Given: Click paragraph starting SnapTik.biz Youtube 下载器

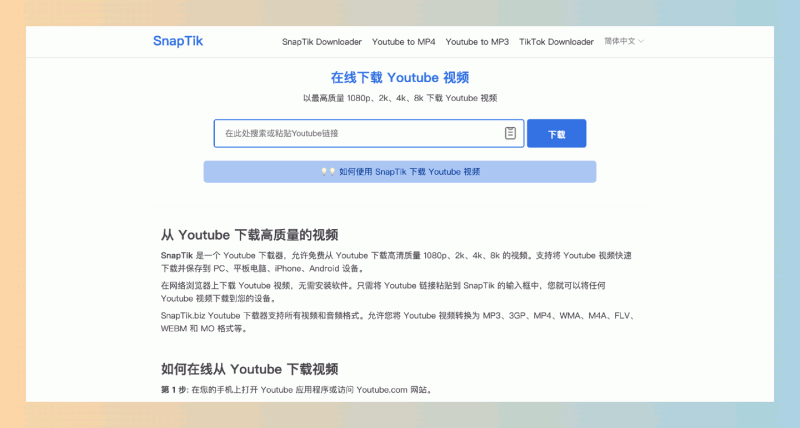Looking at the screenshot, I should tap(398, 322).
